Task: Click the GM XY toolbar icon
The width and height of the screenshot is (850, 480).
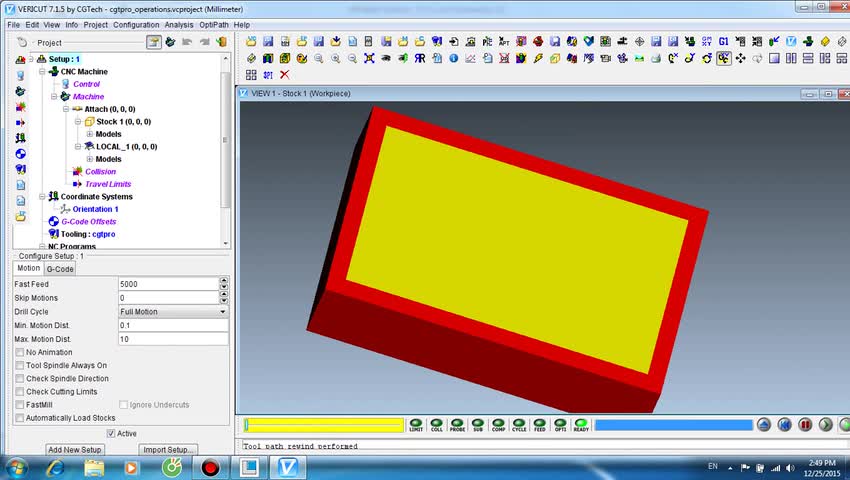Action: tap(706, 41)
